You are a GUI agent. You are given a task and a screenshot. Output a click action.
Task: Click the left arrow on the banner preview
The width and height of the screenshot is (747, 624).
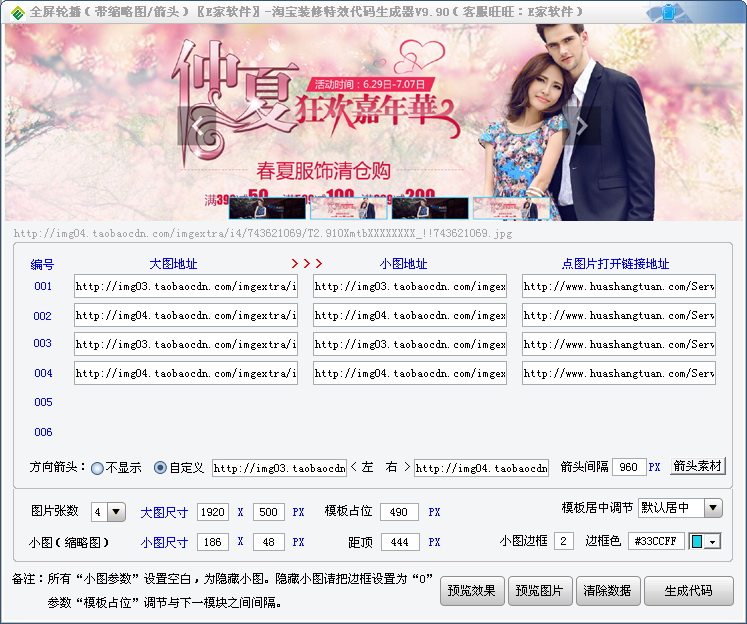click(197, 126)
